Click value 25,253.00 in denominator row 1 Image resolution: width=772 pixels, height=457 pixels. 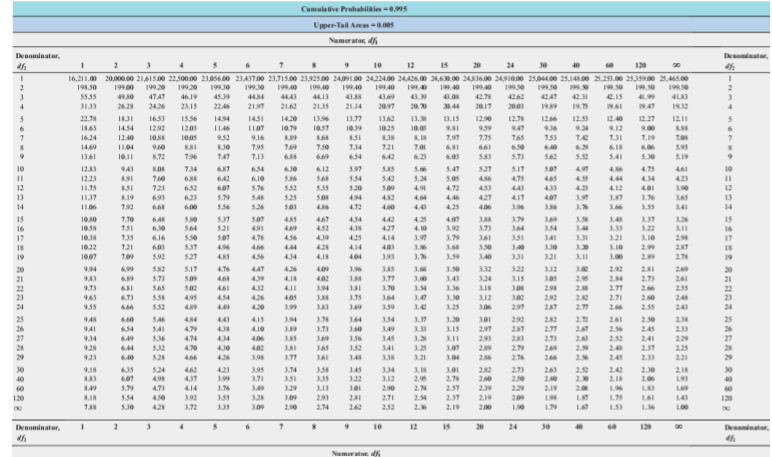pos(609,78)
